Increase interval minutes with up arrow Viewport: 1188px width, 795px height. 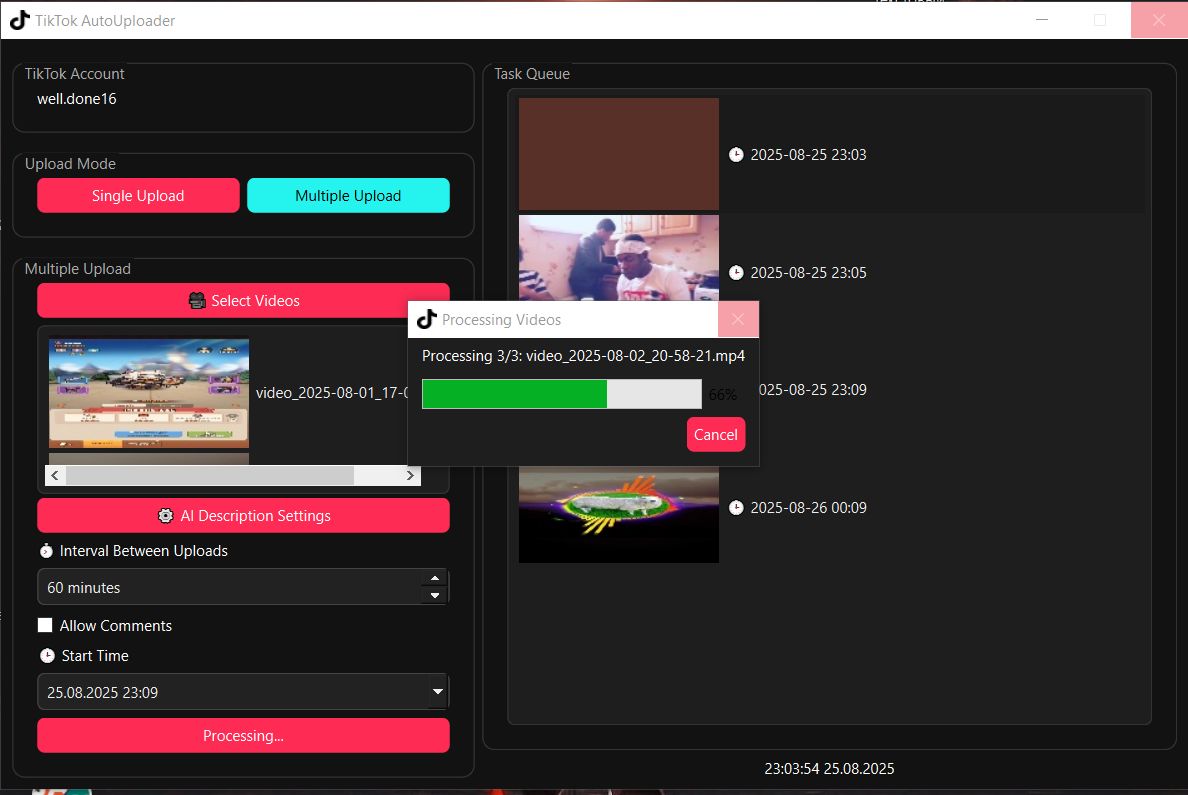tap(434, 578)
